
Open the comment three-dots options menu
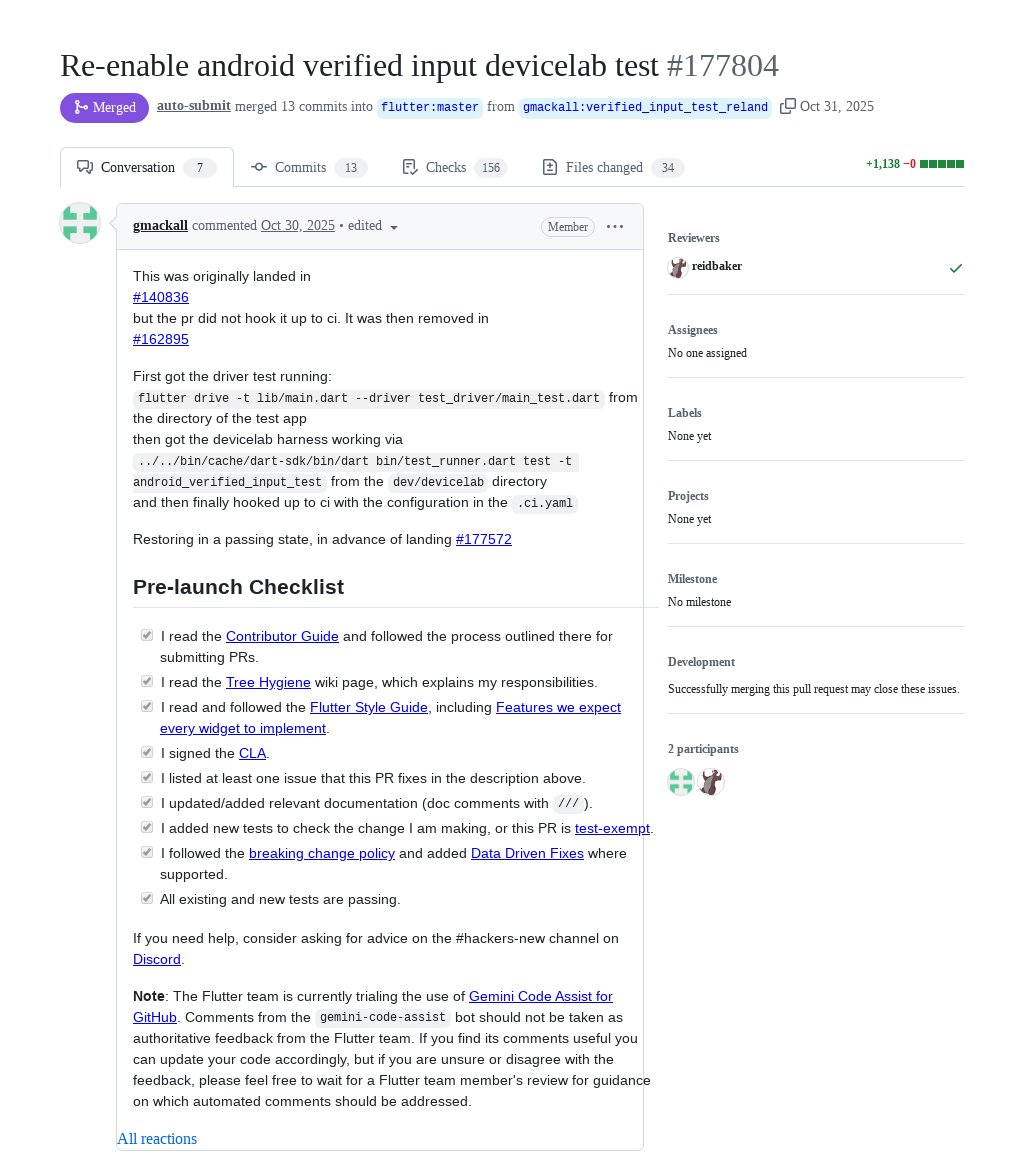(x=615, y=226)
